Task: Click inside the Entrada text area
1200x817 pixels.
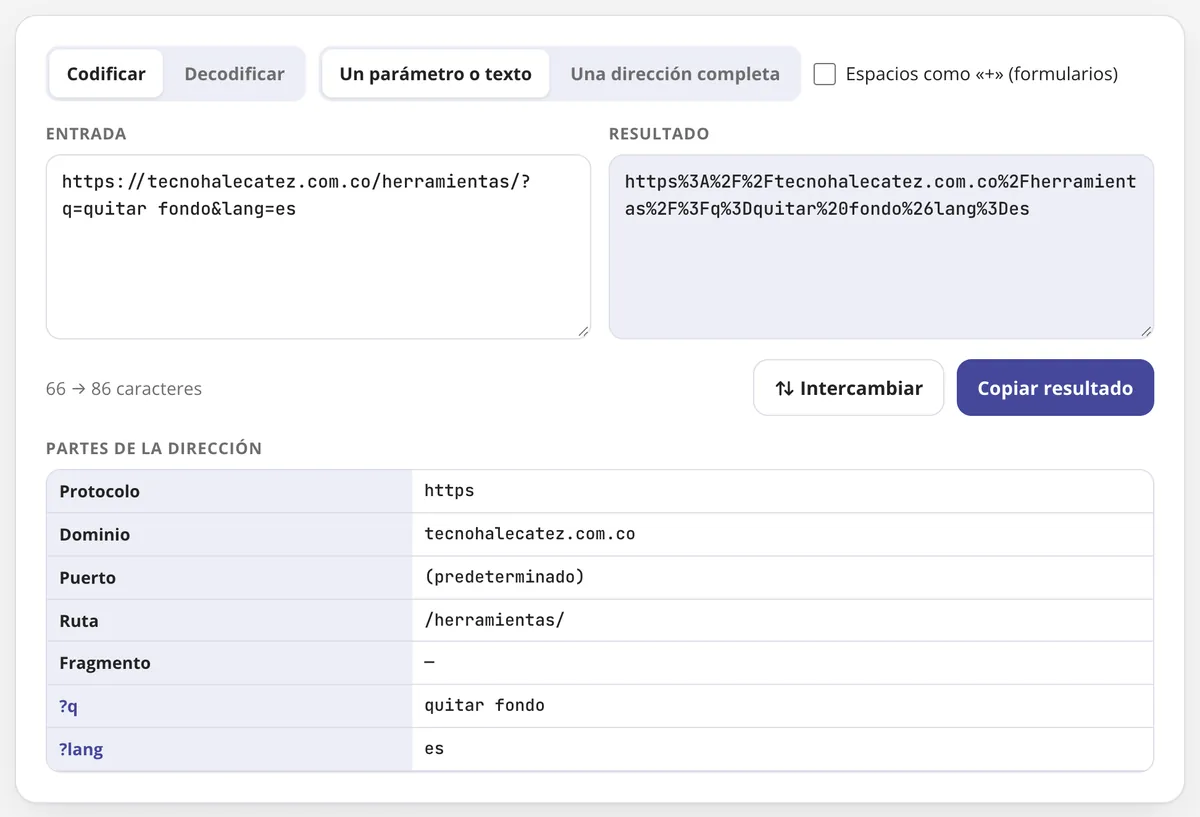Action: tap(318, 247)
